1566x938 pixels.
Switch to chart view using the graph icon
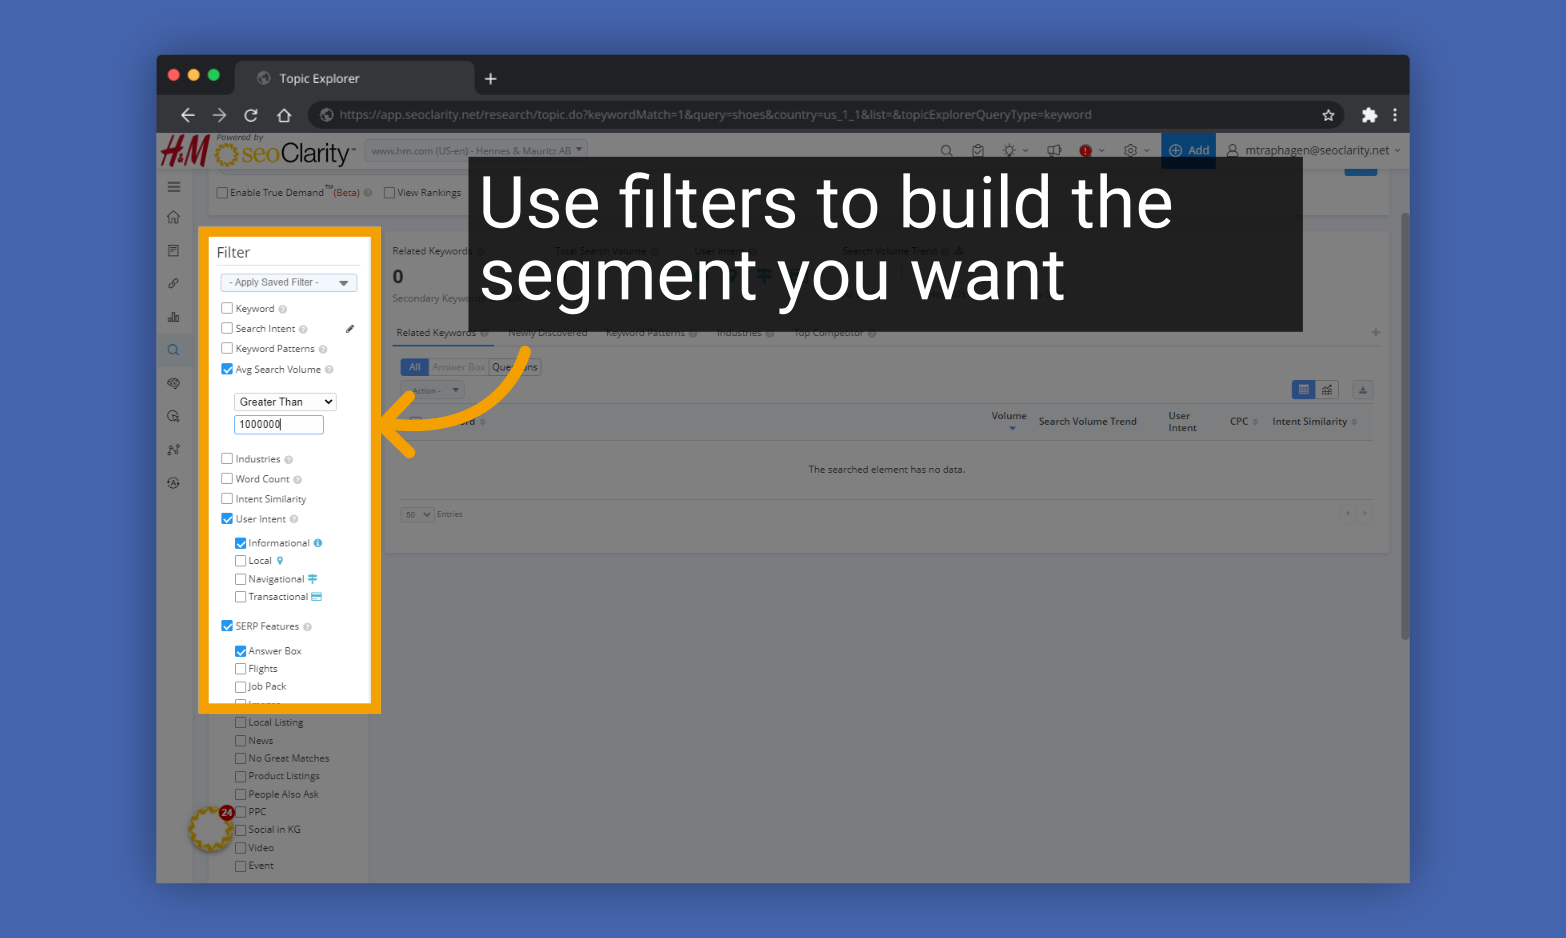[x=1327, y=389]
